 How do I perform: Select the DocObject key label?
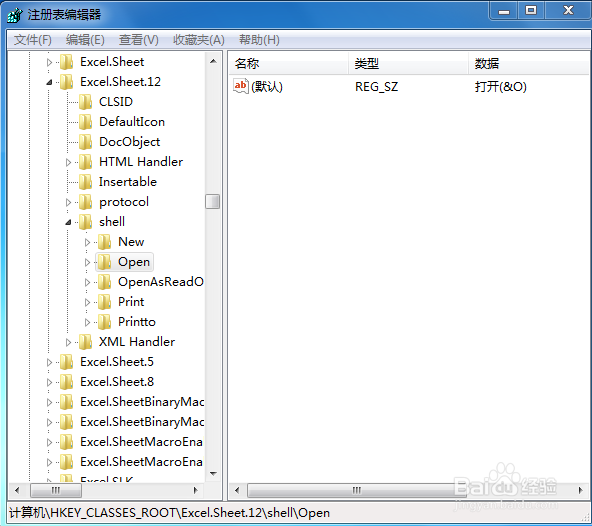[130, 142]
